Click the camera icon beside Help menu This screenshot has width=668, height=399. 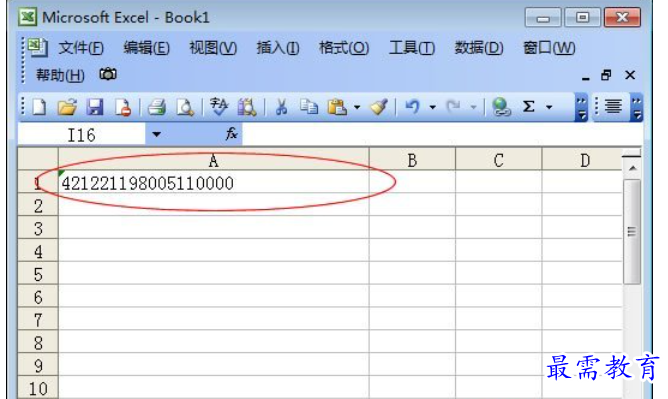click(108, 74)
